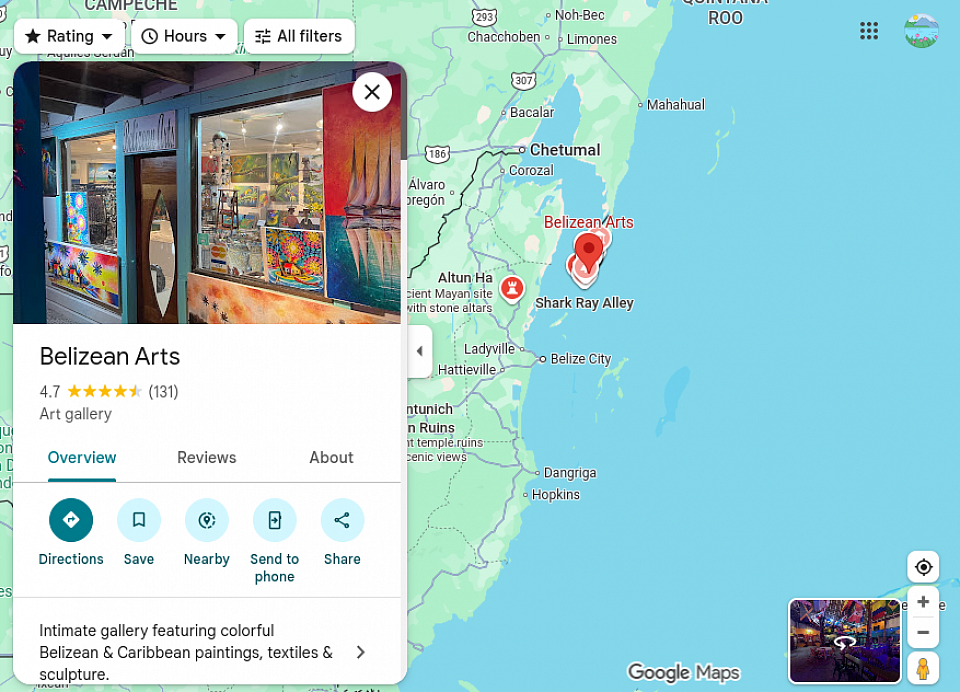This screenshot has width=960, height=692.
Task: Open the Street View thumbnail preview
Action: [x=845, y=641]
